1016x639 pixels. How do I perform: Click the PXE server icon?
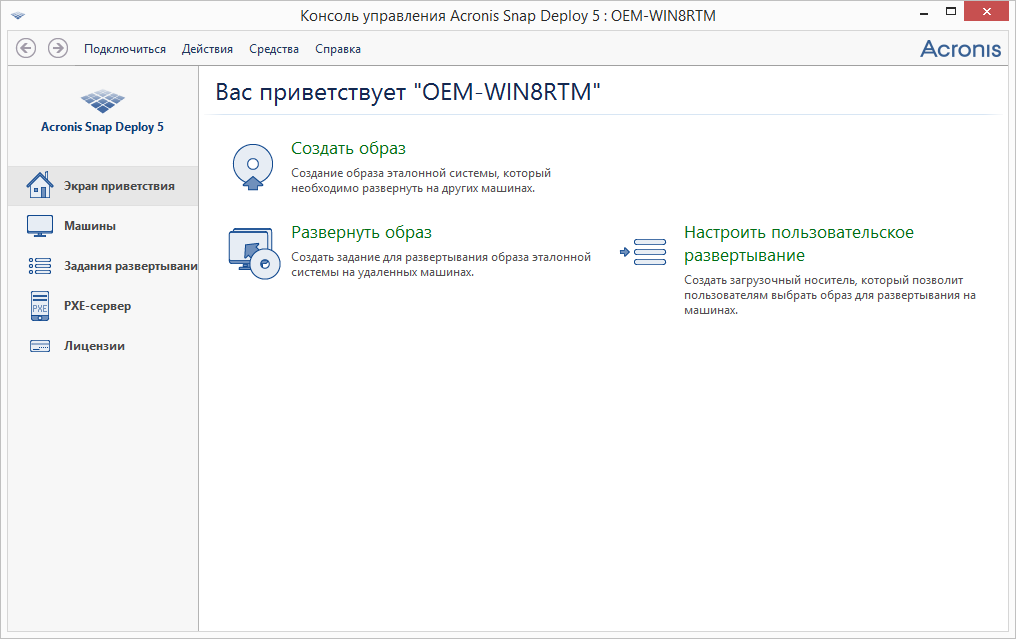click(40, 306)
